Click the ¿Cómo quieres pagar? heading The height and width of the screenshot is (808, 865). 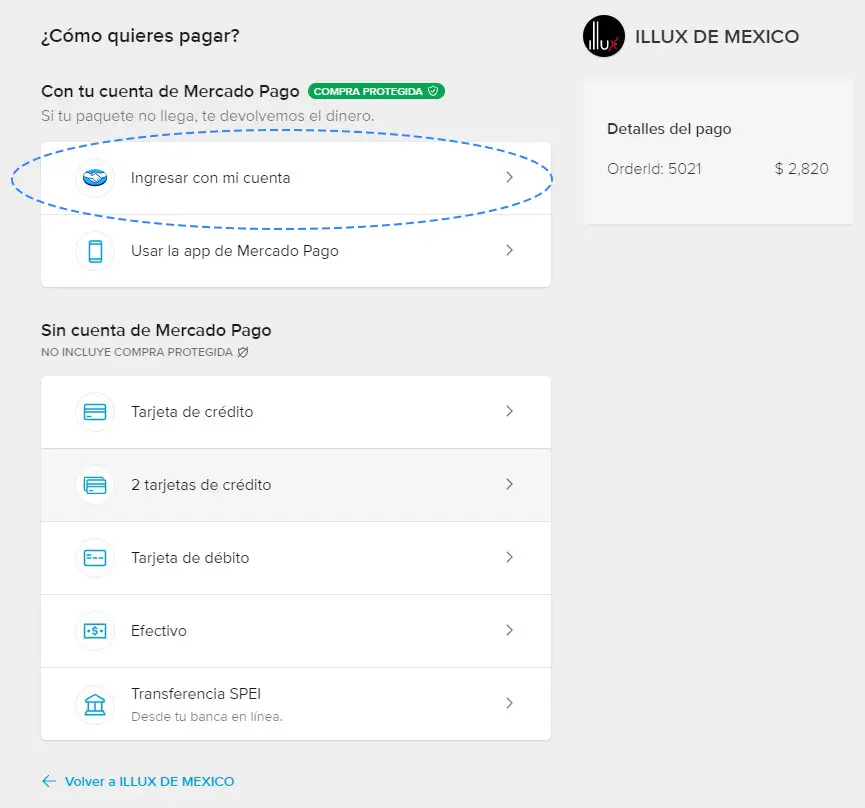[140, 36]
